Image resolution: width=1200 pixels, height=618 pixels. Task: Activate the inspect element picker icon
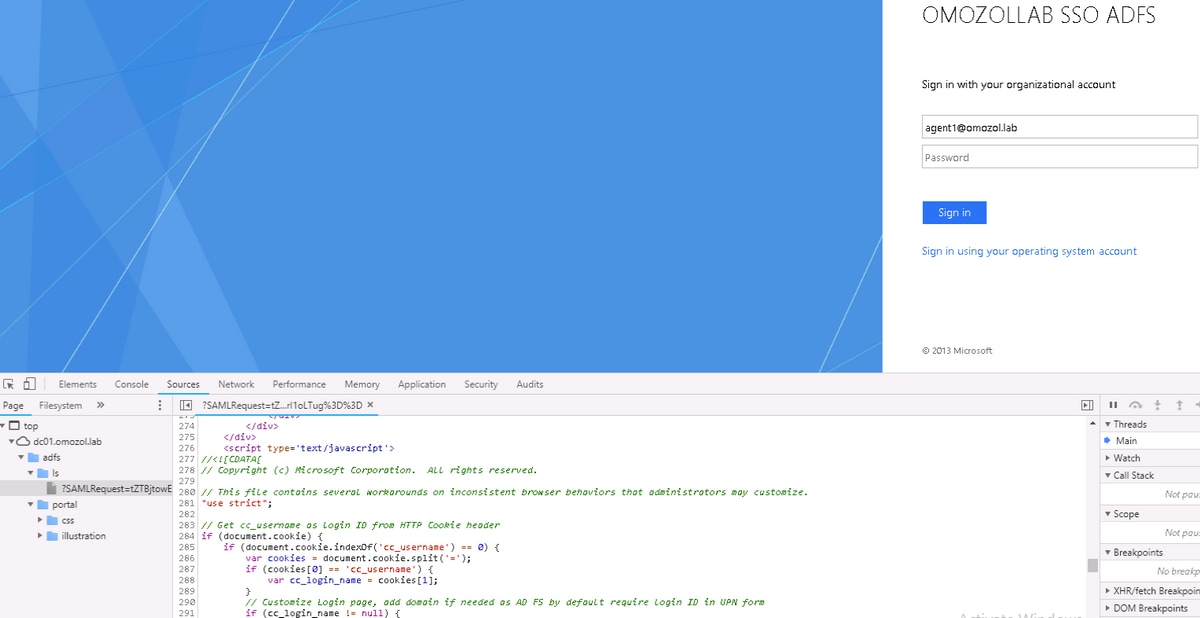(x=9, y=384)
